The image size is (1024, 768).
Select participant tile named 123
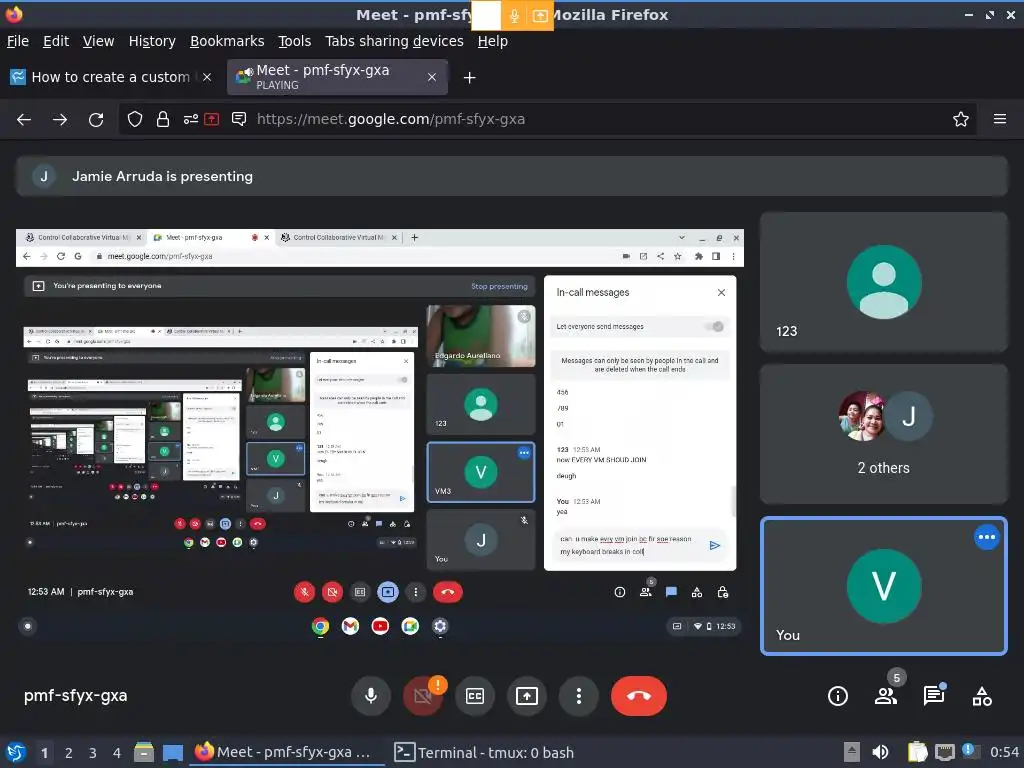click(884, 282)
